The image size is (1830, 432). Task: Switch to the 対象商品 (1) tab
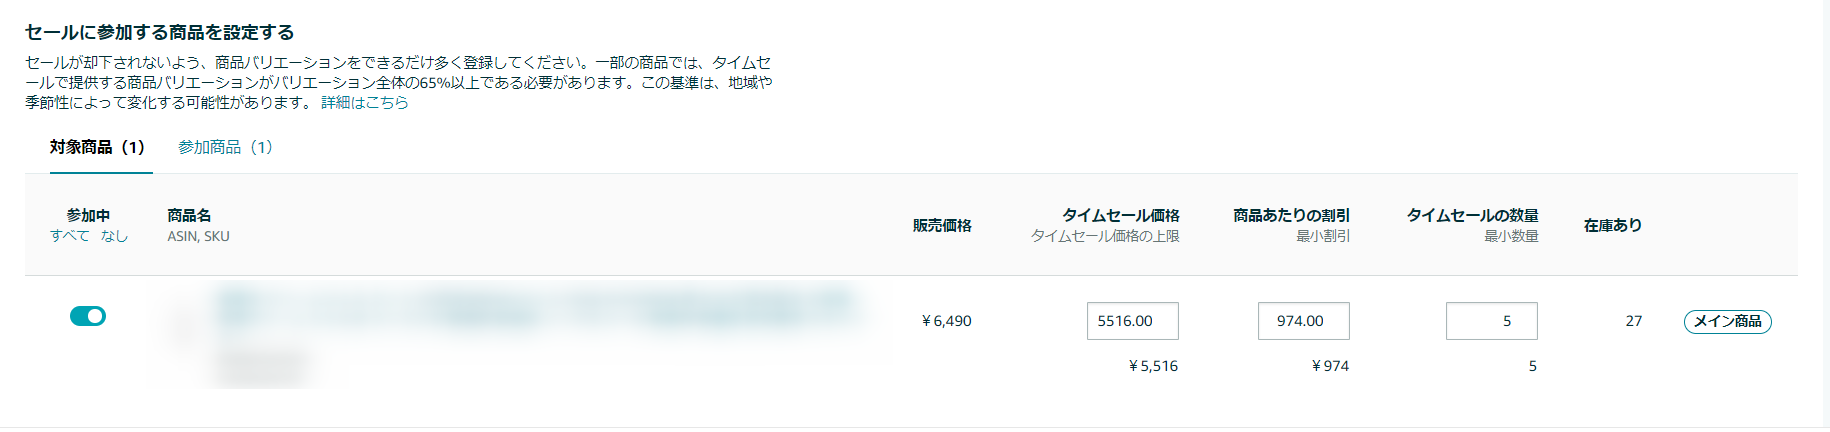click(x=97, y=147)
